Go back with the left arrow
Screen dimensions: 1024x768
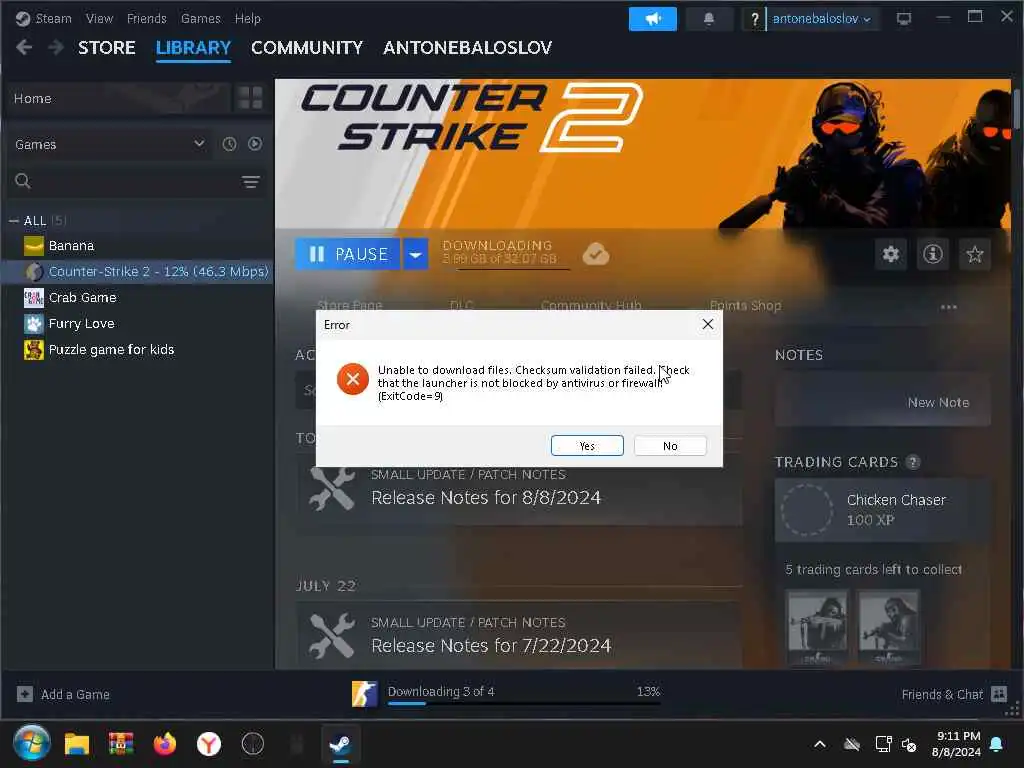point(24,47)
